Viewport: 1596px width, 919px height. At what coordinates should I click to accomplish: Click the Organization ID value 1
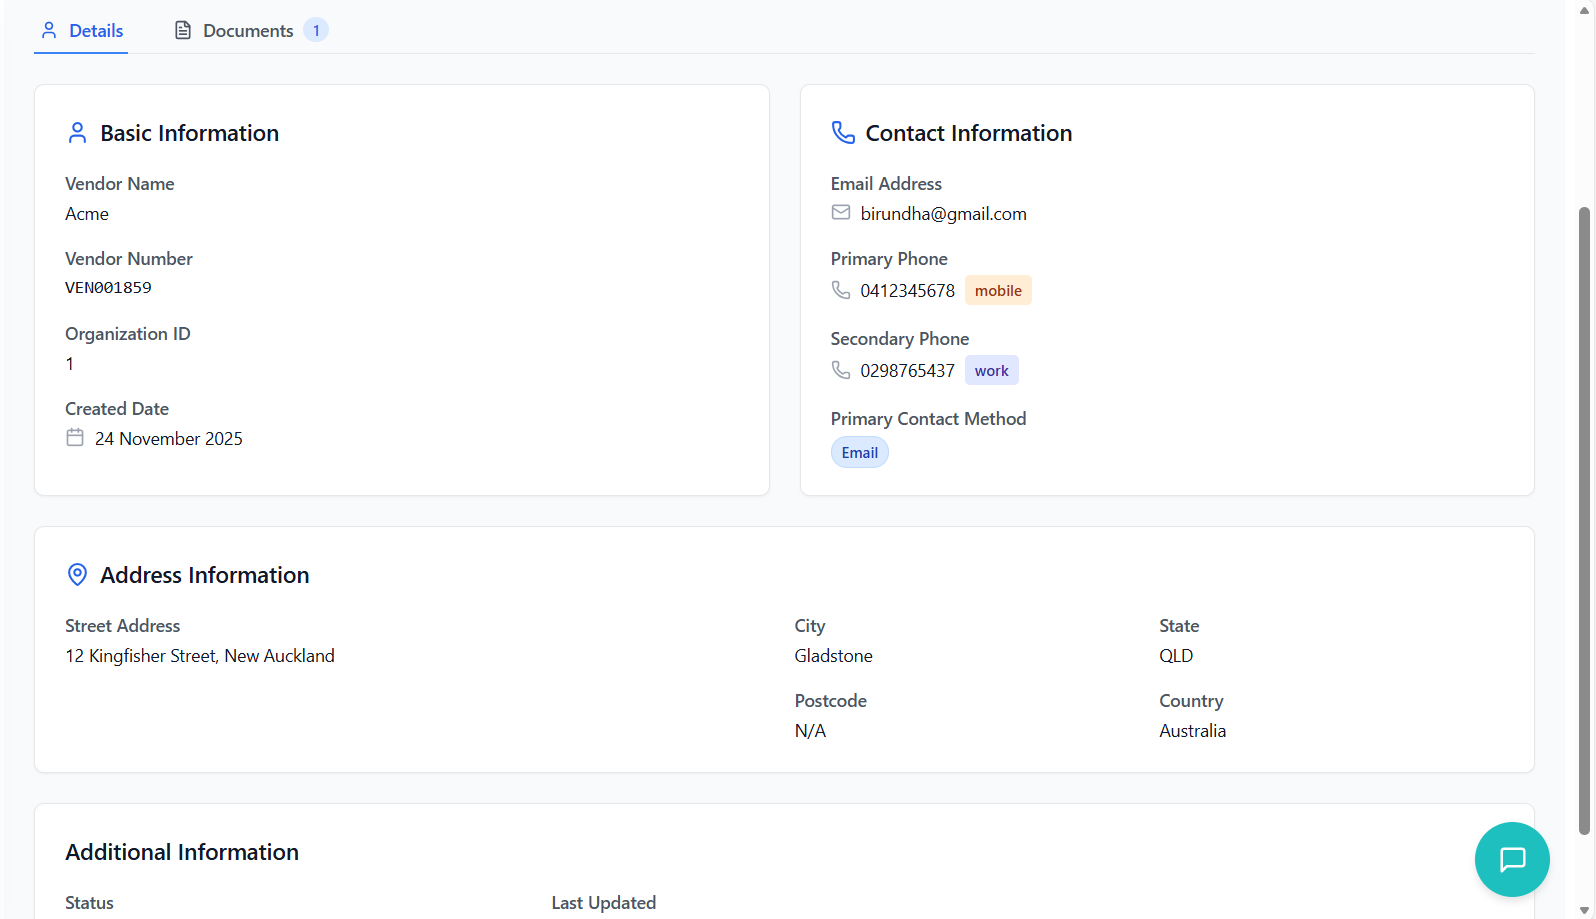click(70, 364)
